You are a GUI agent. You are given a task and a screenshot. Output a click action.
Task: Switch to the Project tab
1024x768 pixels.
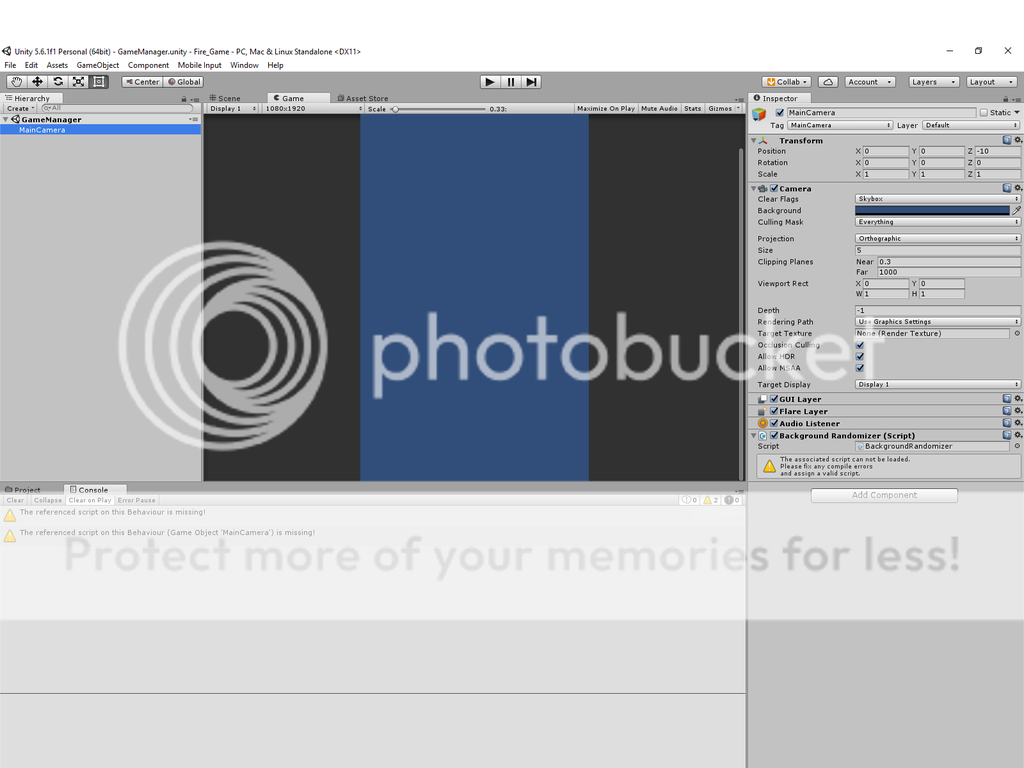tap(23, 489)
